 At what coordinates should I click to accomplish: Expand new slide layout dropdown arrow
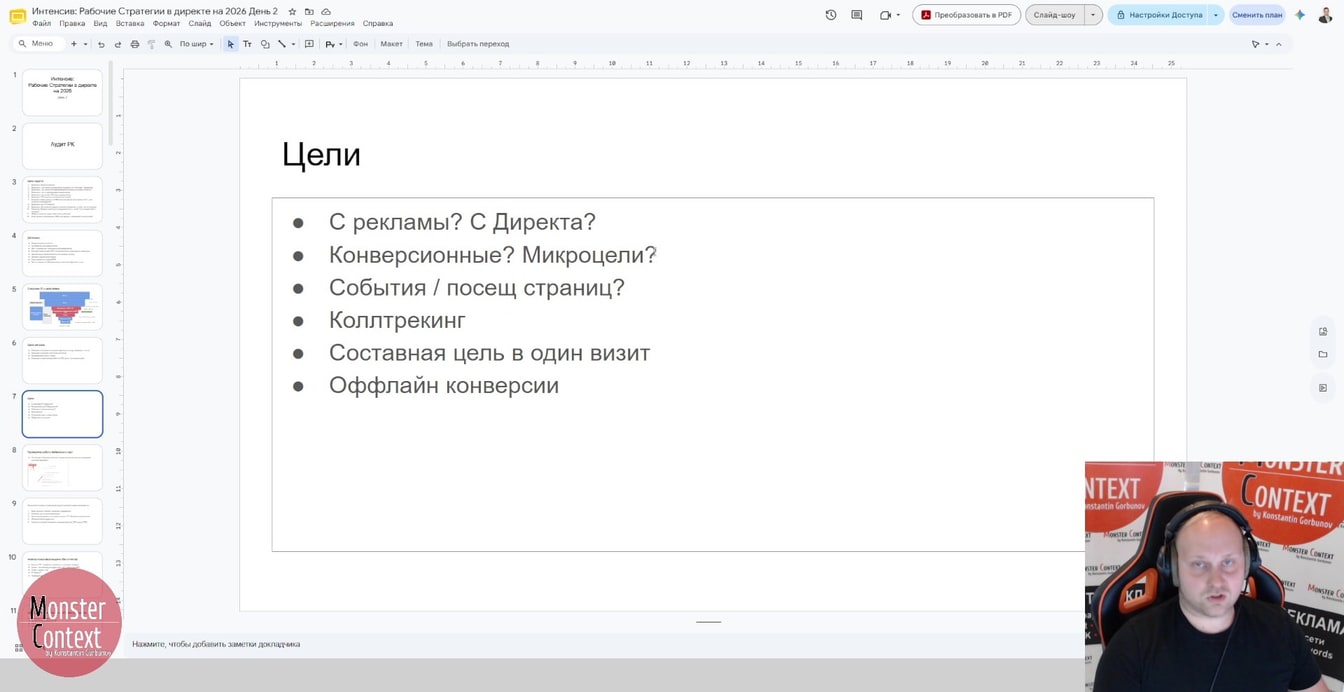(85, 44)
